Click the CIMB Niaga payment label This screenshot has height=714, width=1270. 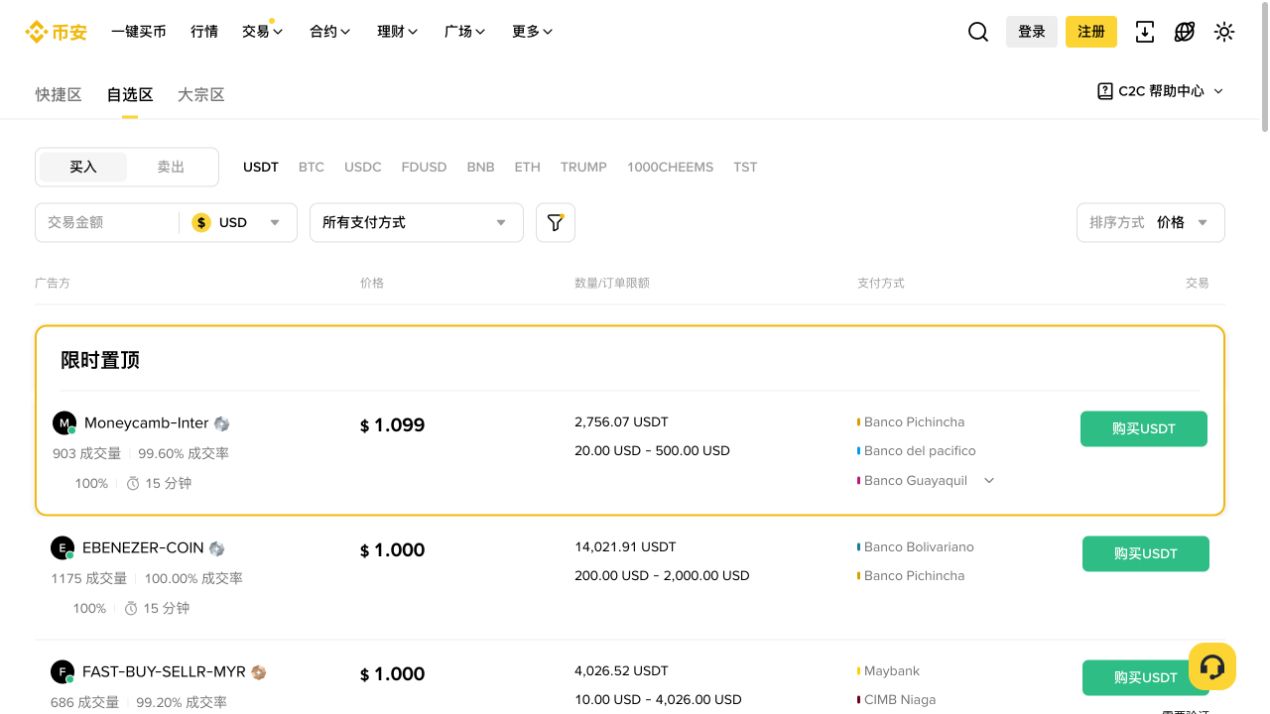click(x=900, y=700)
